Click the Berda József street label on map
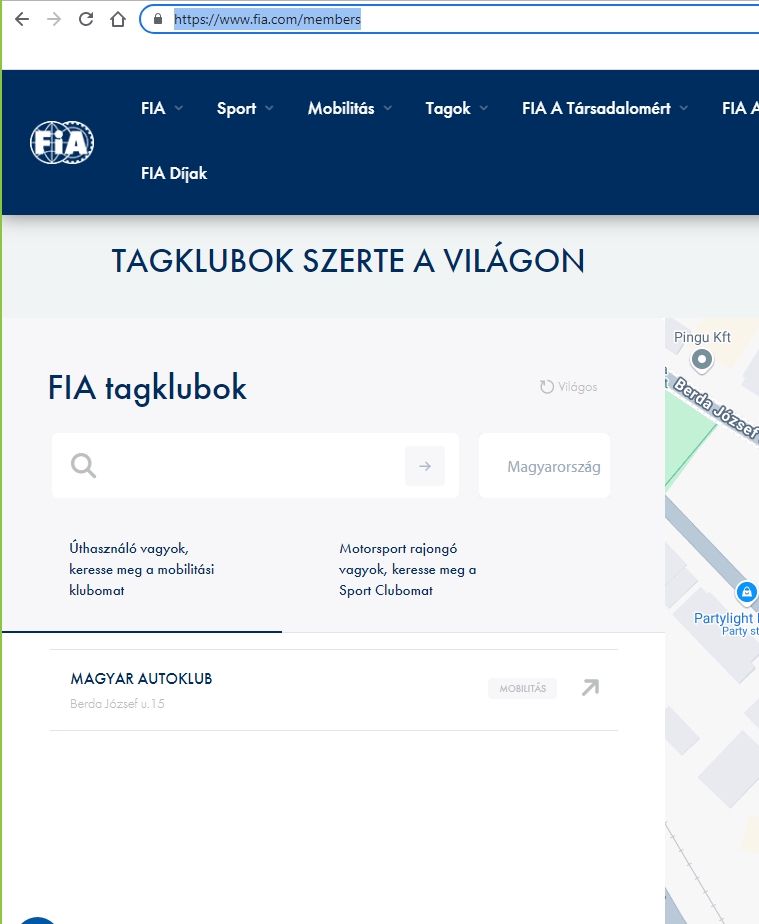759x924 pixels. coord(715,407)
